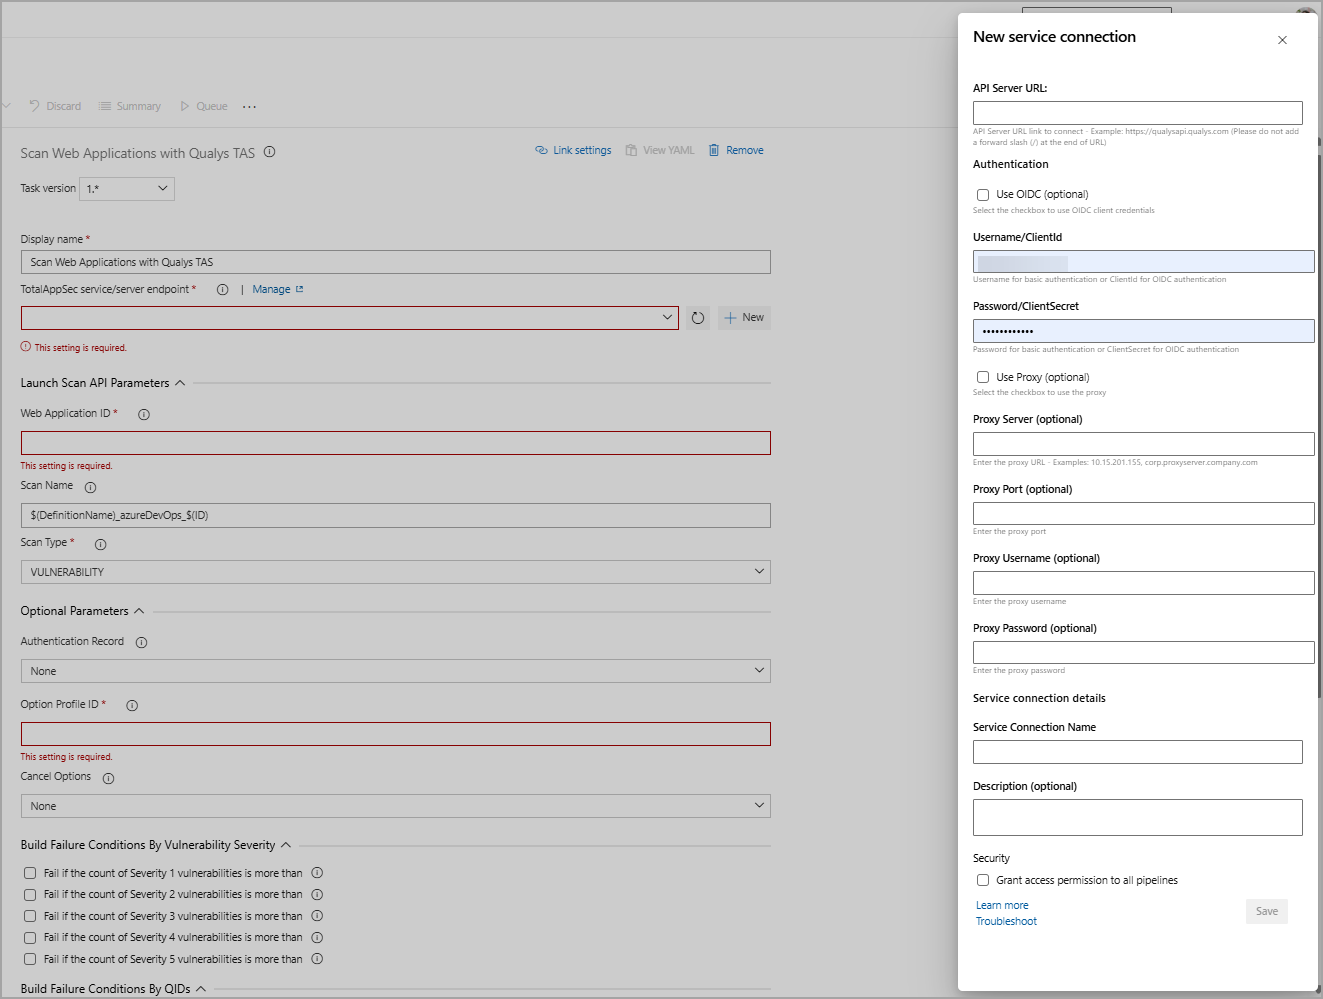Show info for Scan Web Applications title
Viewport: 1323px width, 999px height.
[269, 152]
